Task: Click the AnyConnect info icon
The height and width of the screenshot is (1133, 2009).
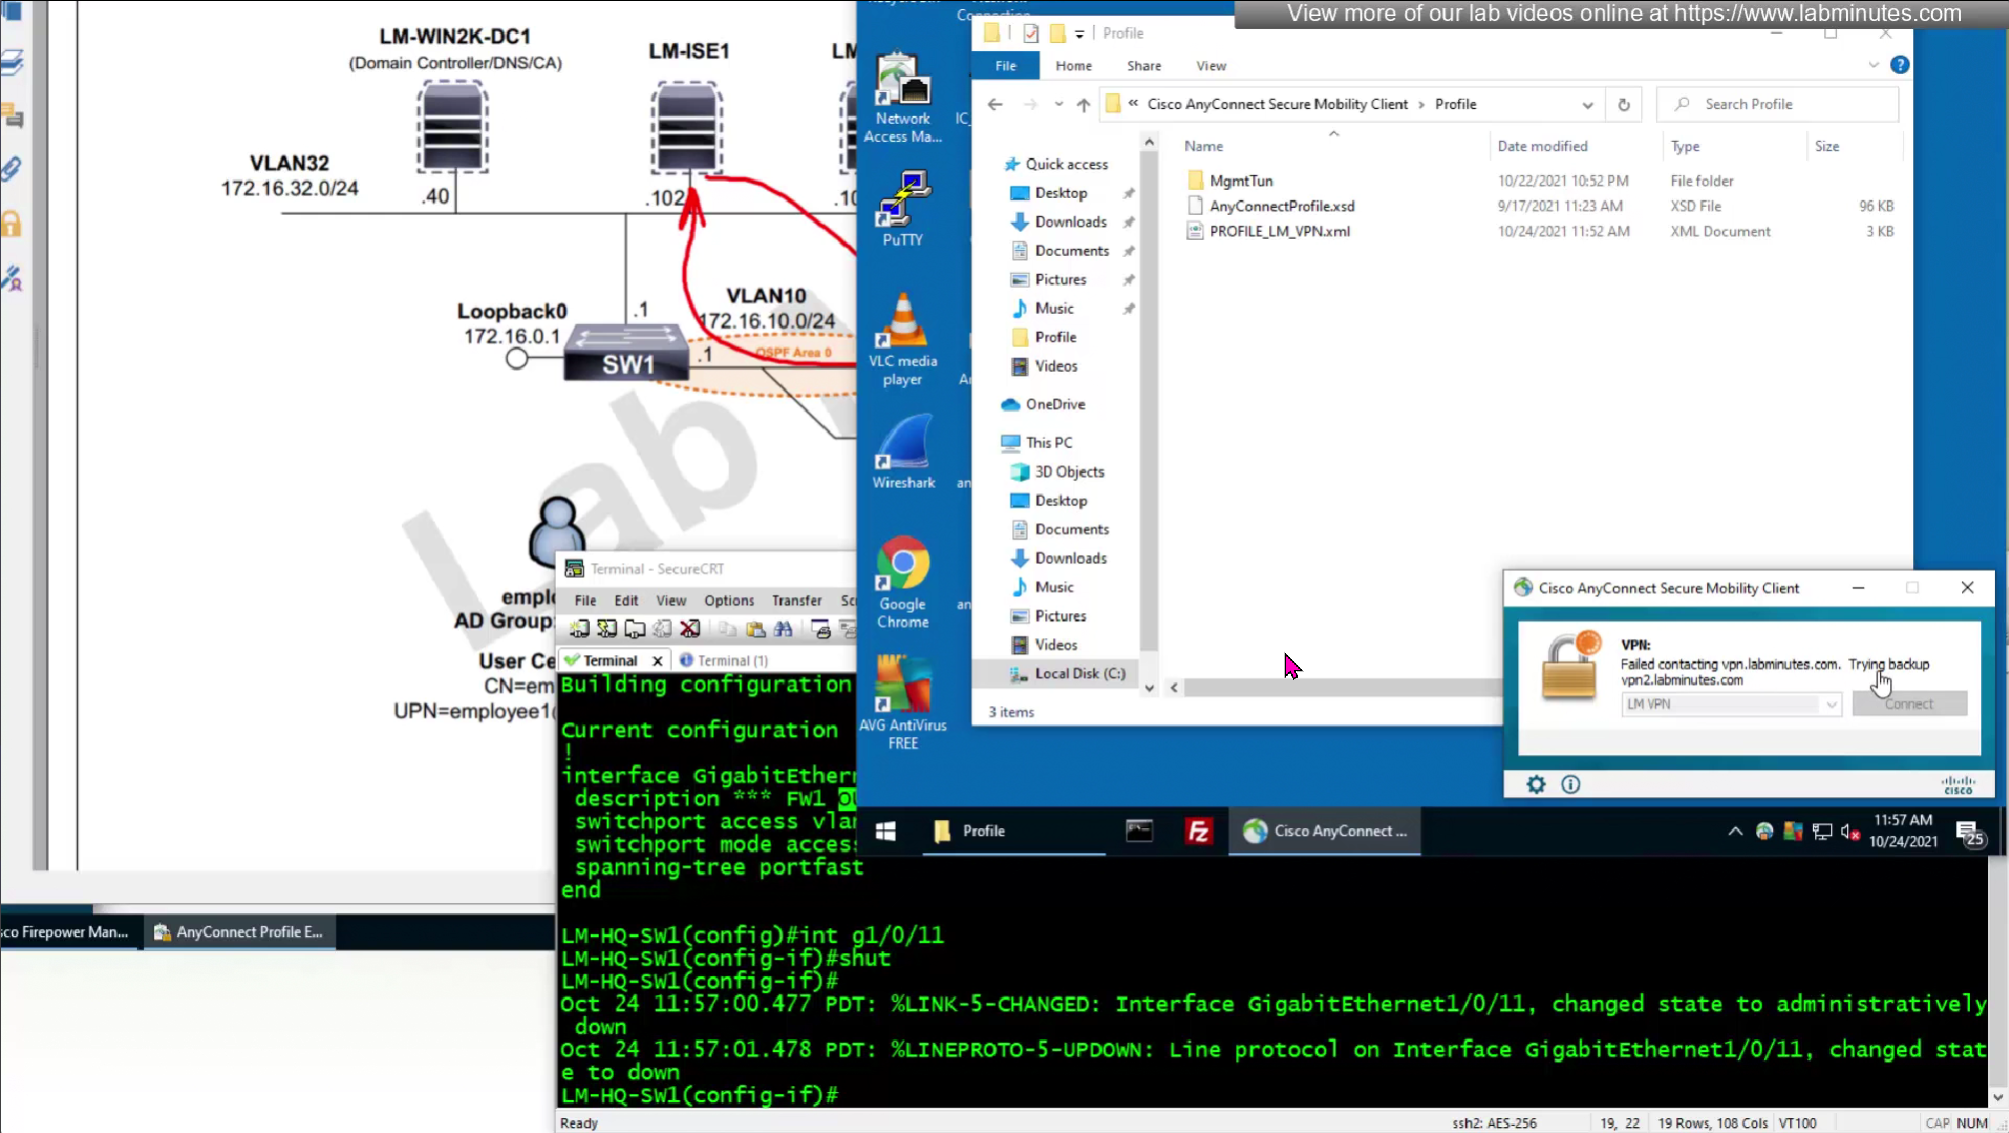Action: coord(1570,785)
